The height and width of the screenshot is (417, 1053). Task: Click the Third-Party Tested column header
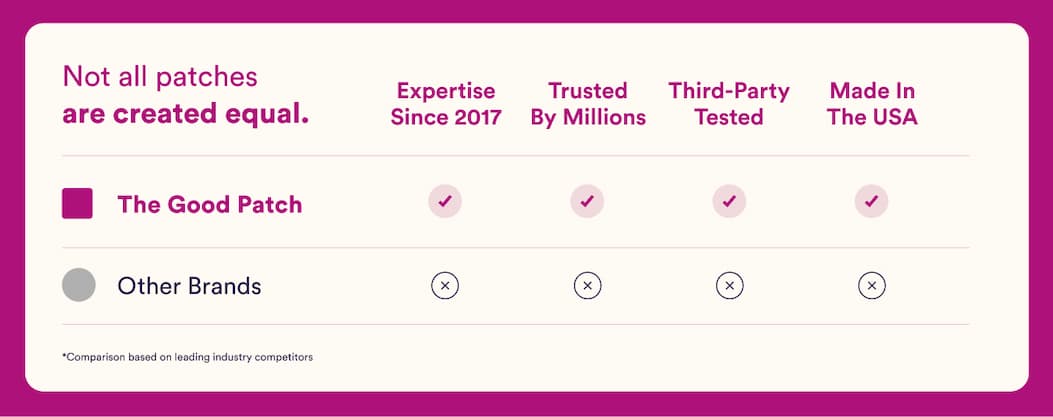729,103
